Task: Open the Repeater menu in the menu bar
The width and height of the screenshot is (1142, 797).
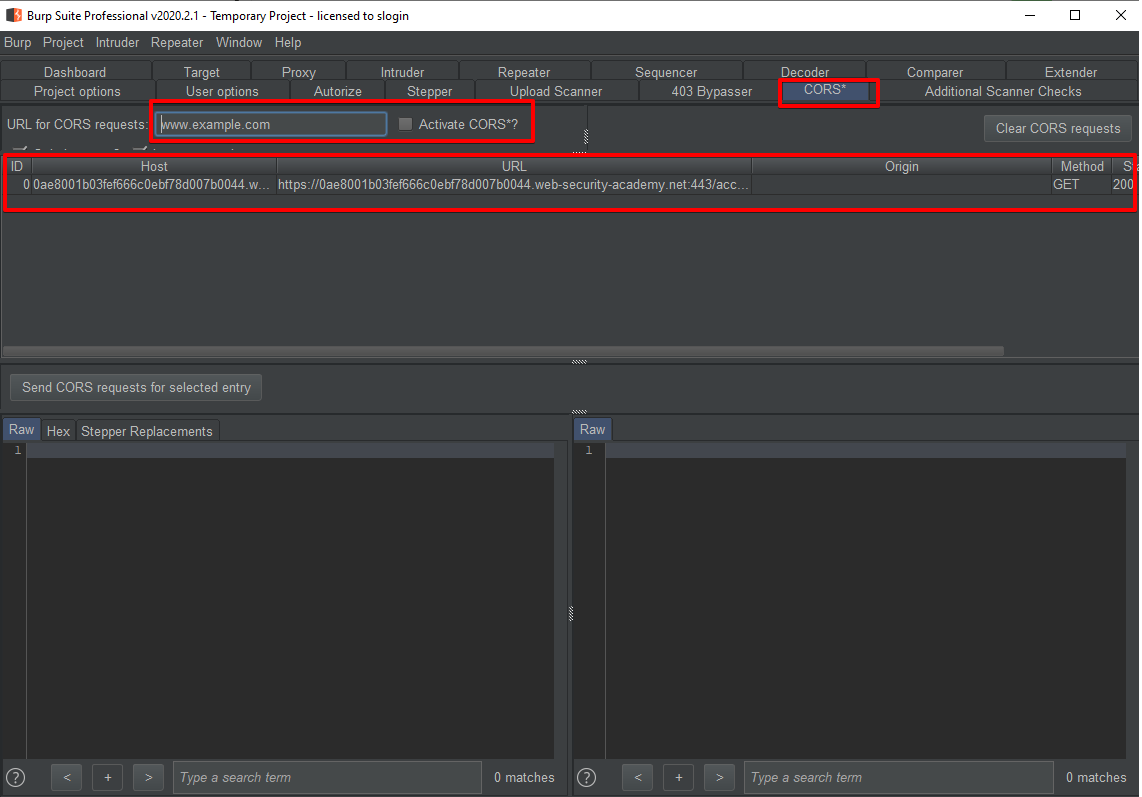Action: tap(177, 42)
